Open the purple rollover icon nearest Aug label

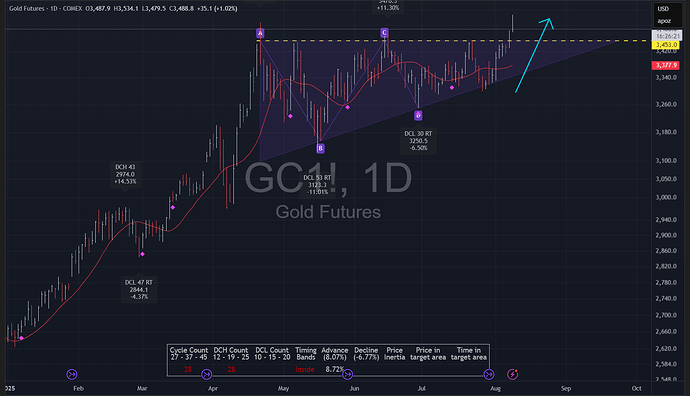tap(489, 374)
